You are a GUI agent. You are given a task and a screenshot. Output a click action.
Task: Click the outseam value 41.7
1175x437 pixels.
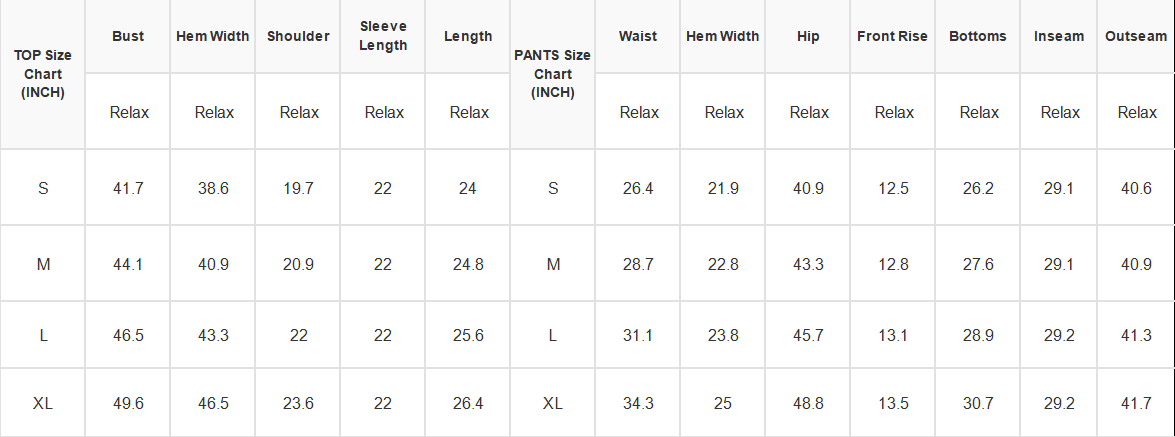1136,403
